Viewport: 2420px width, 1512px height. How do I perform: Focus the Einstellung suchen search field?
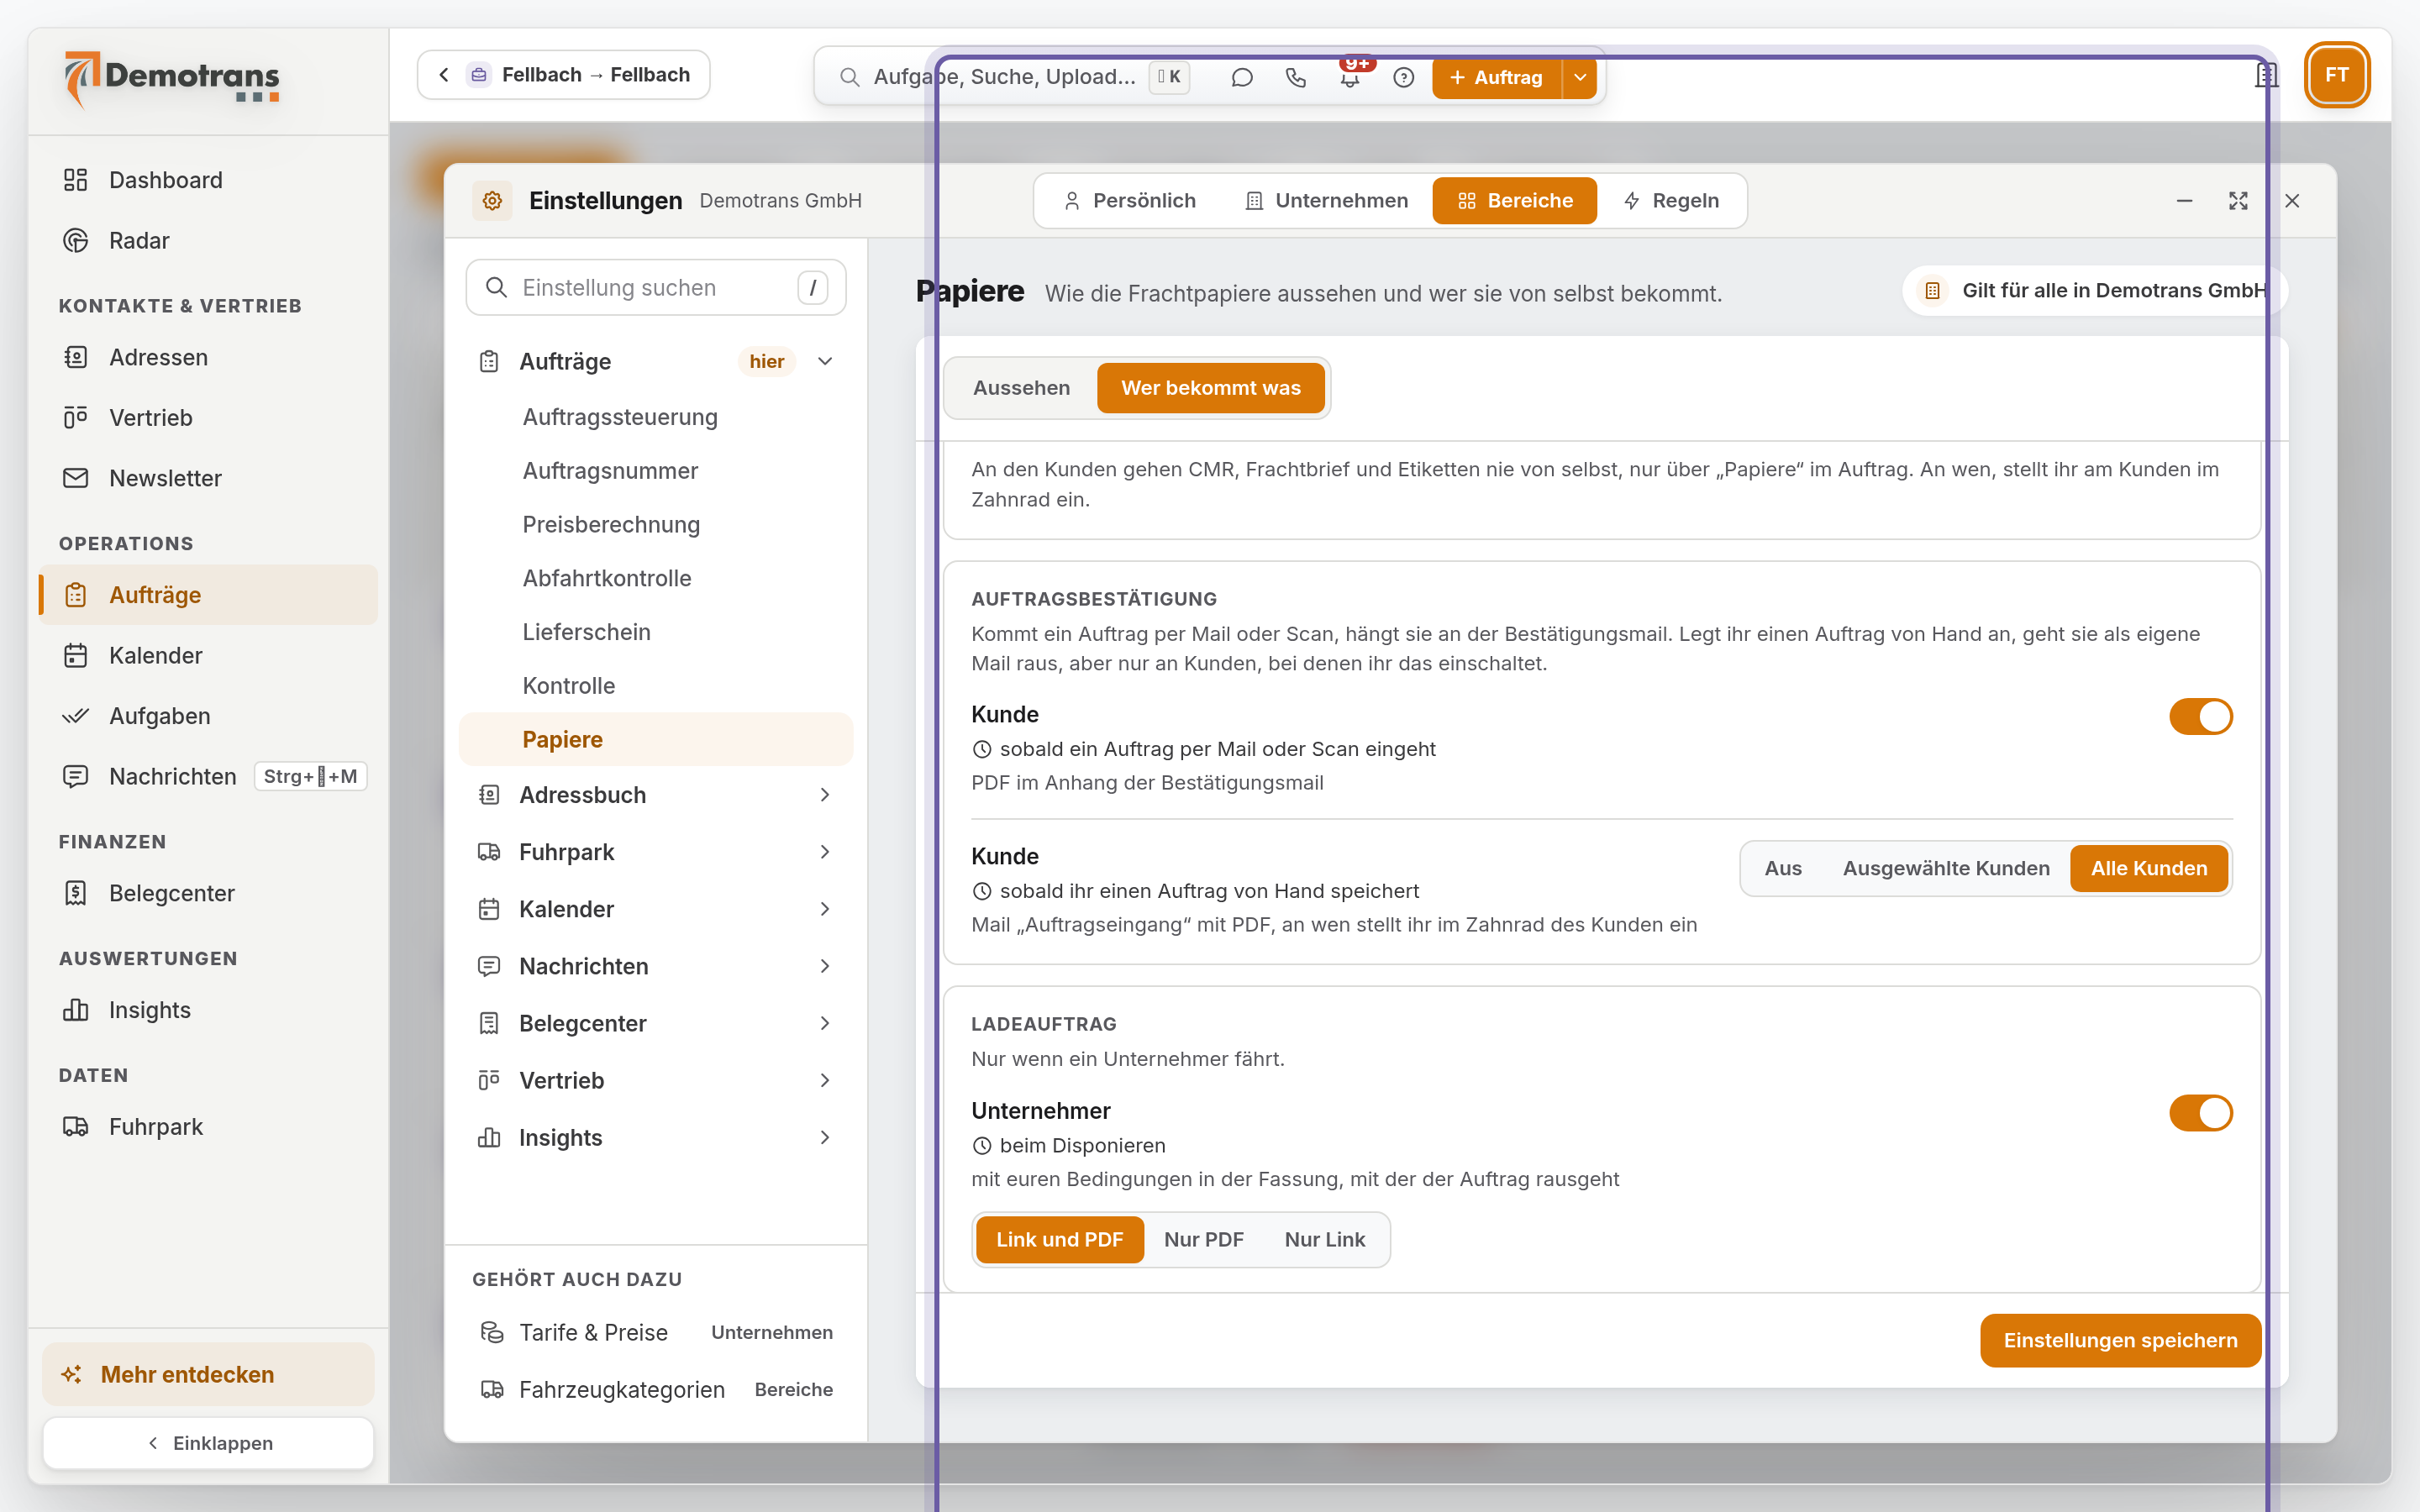656,287
